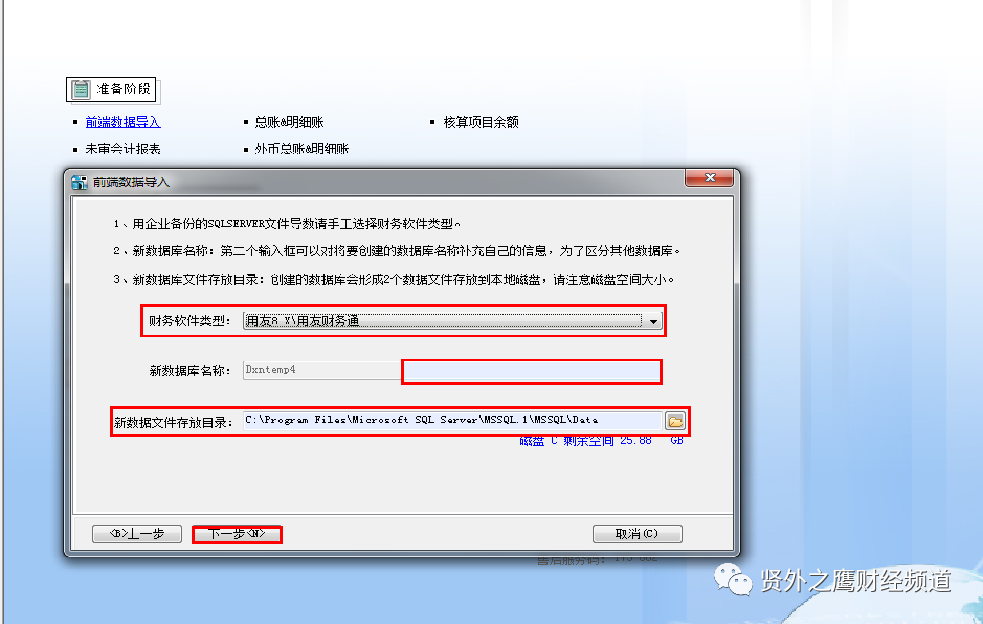The width and height of the screenshot is (983, 624).
Task: Click the 新数据文件存放目录 path field
Action: [453, 421]
